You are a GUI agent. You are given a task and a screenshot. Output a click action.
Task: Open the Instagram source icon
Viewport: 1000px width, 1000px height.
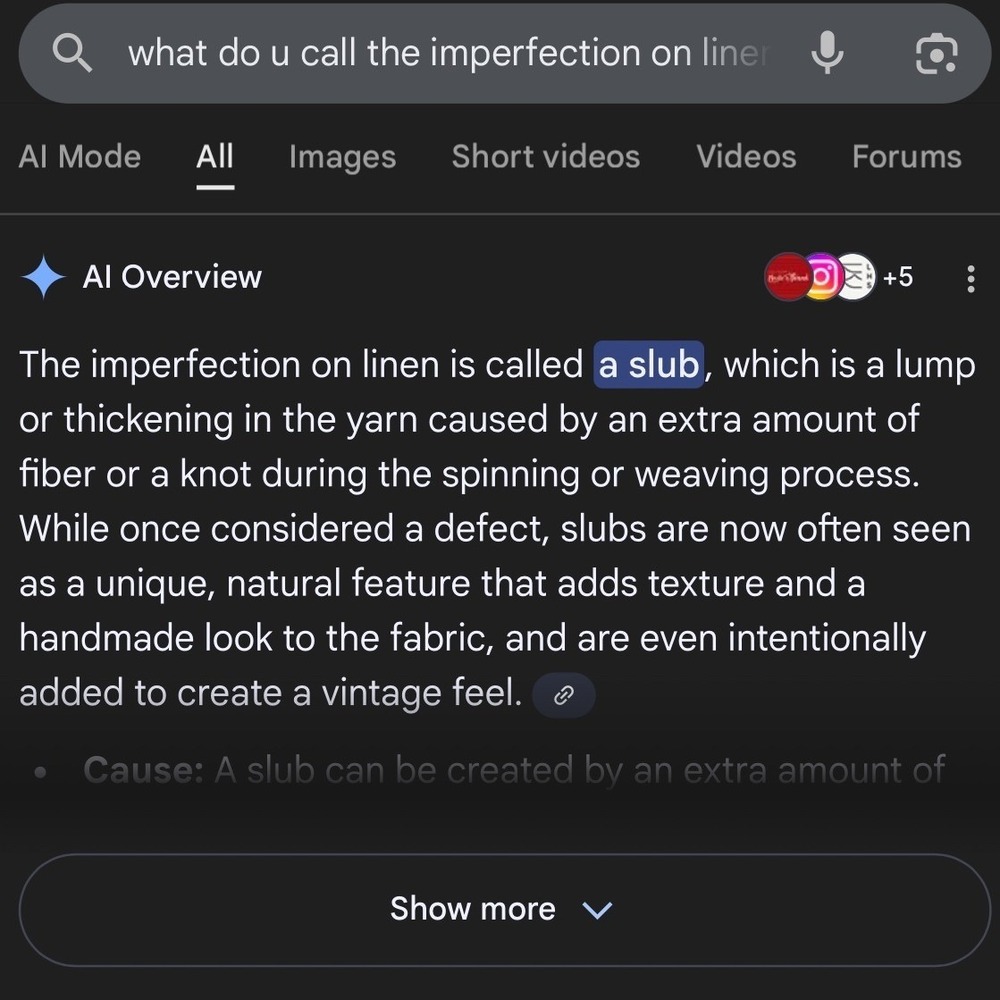click(823, 277)
